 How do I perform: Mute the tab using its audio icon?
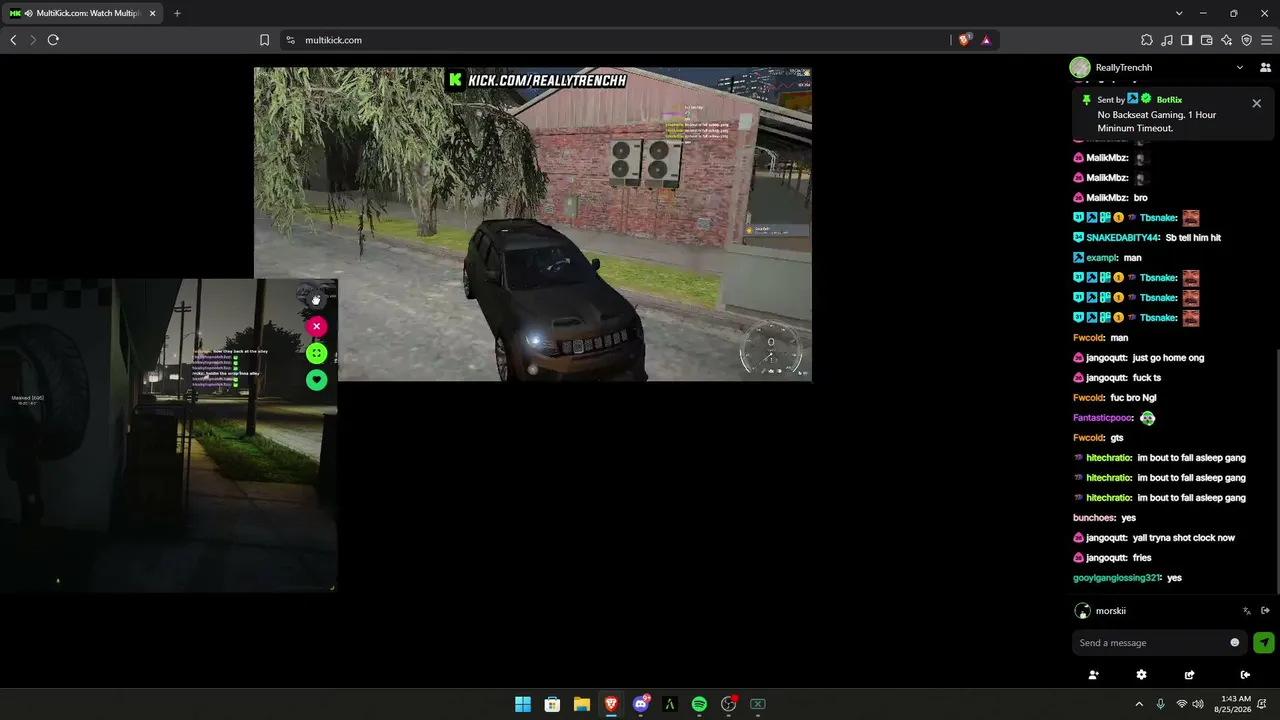click(x=27, y=13)
